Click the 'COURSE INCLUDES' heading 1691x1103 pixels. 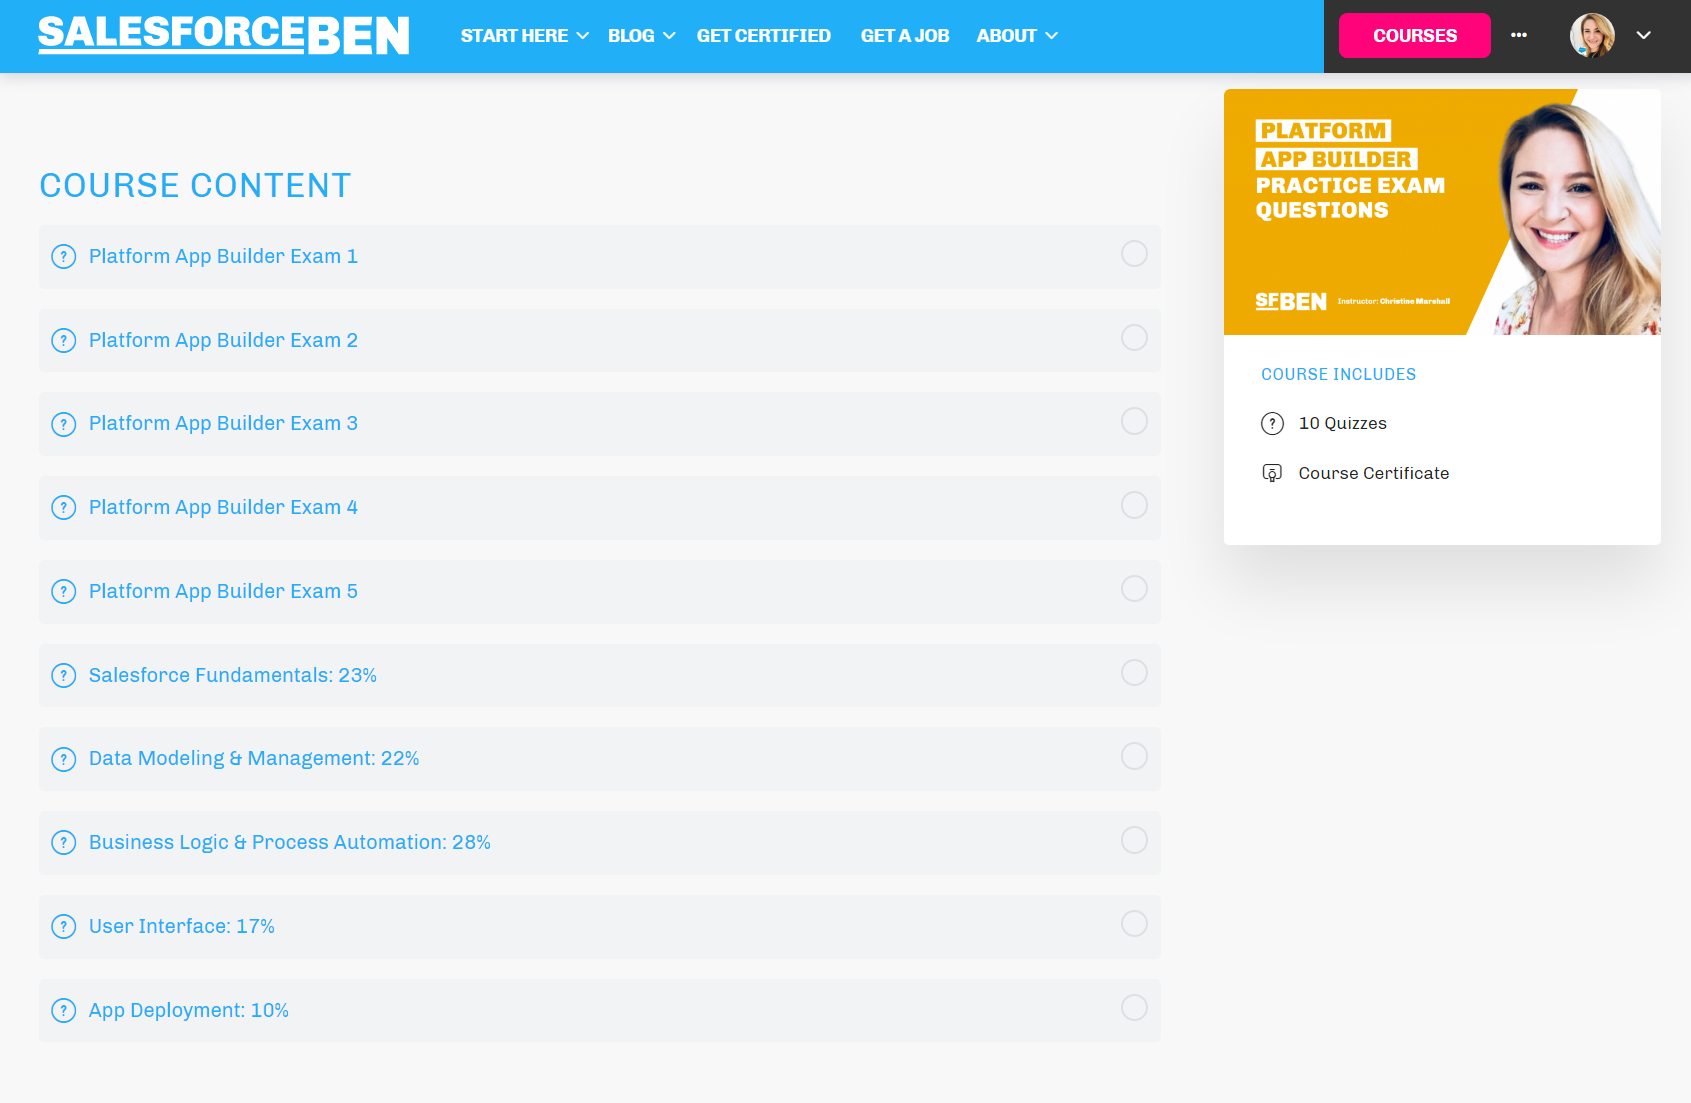pyautogui.click(x=1339, y=375)
